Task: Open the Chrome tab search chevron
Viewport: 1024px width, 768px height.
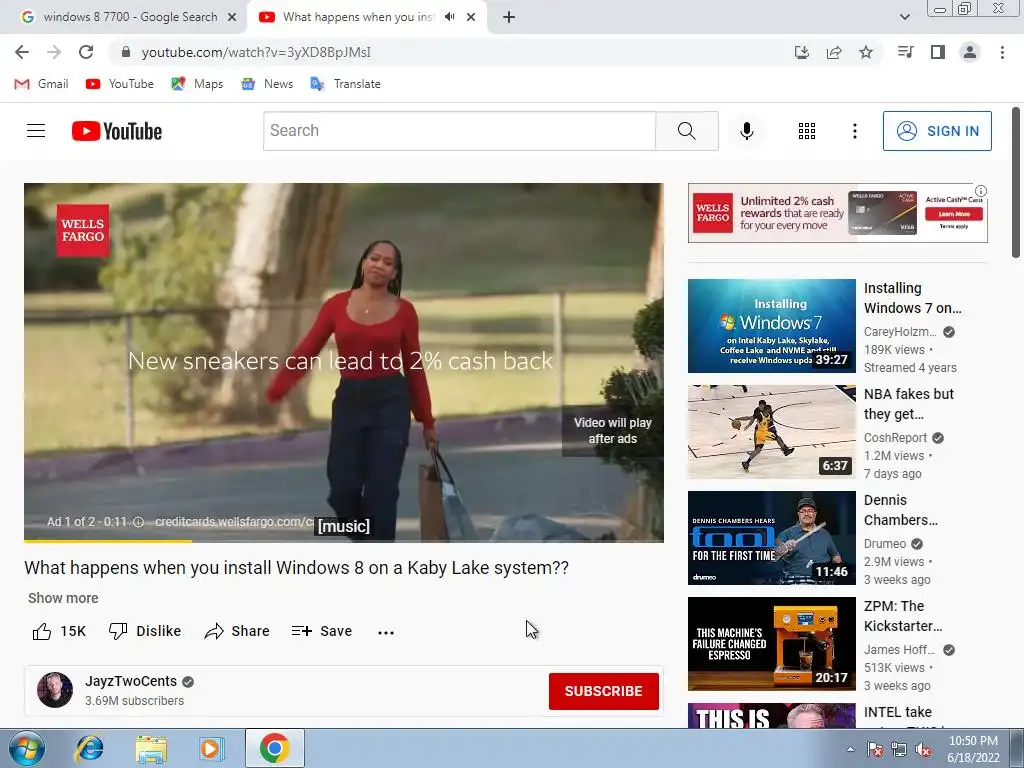Action: (x=904, y=17)
